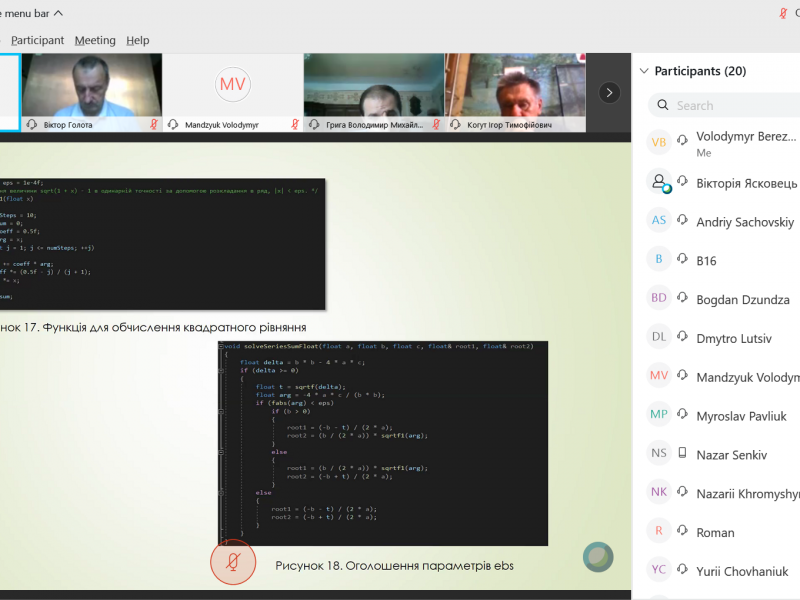Screen dimensions: 800x600
Task: Open the Help menu
Action: tap(138, 40)
